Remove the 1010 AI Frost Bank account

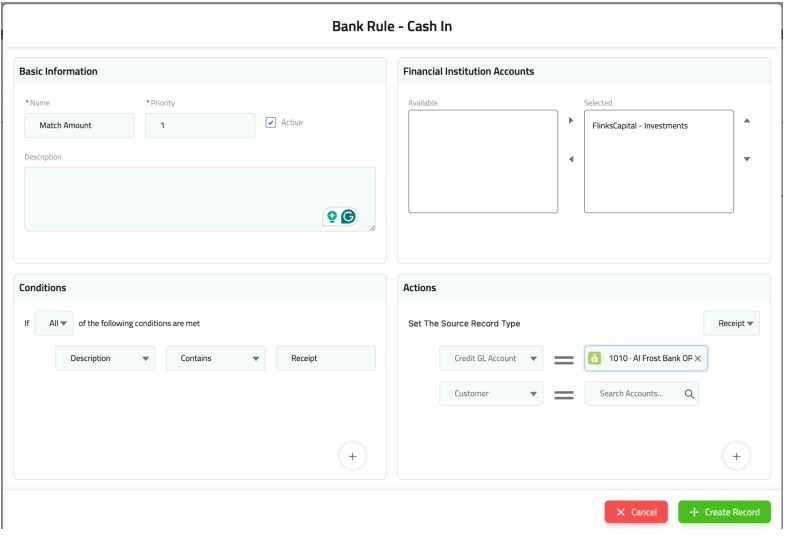[x=698, y=358]
